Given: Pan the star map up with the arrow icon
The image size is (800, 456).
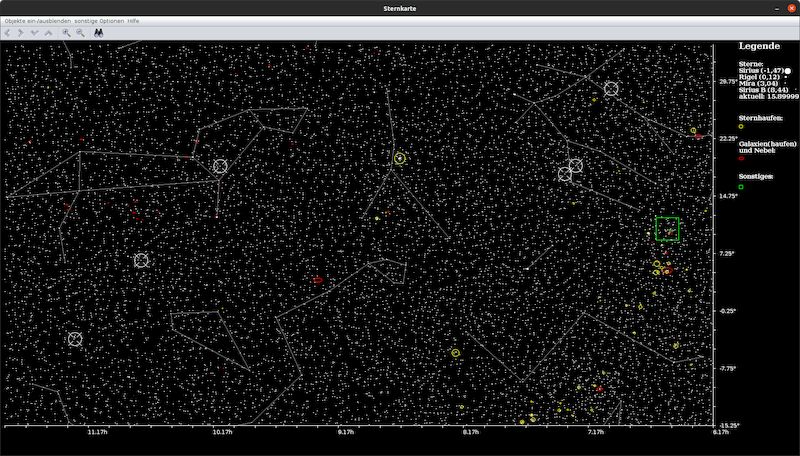Looking at the screenshot, I should point(48,33).
